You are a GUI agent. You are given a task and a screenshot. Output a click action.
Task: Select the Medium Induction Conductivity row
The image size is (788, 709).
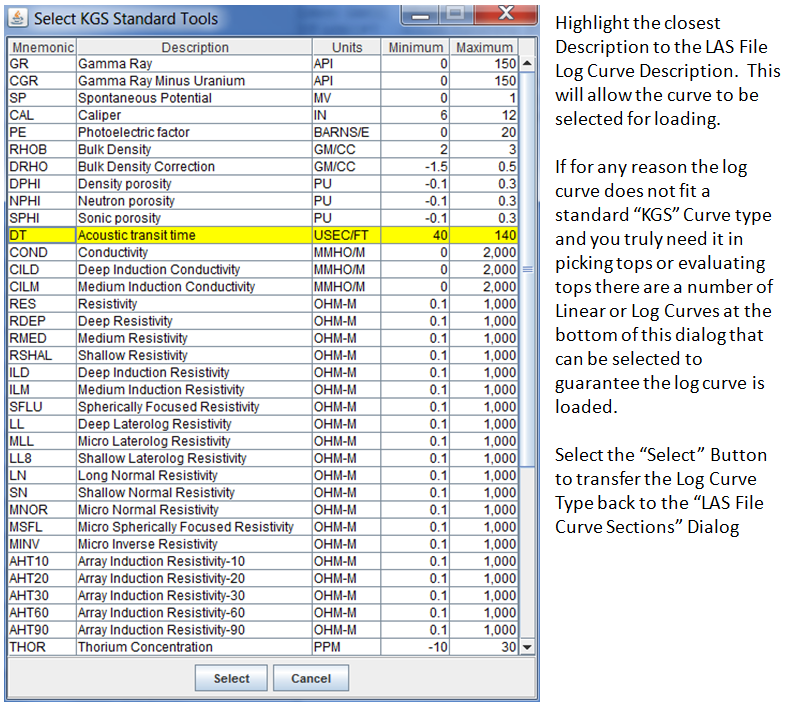tap(263, 286)
